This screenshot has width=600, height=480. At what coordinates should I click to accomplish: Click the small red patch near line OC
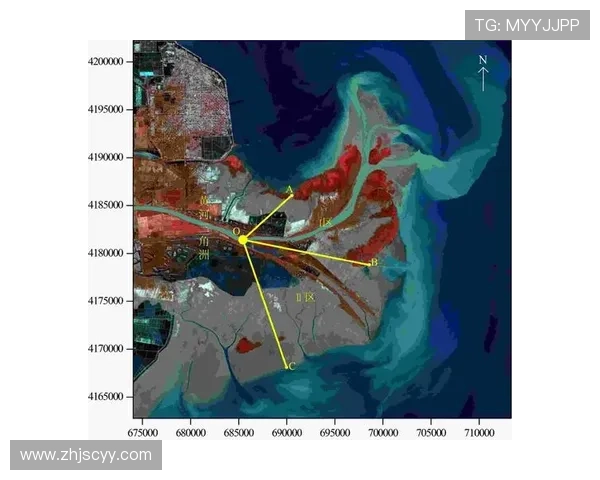click(248, 345)
